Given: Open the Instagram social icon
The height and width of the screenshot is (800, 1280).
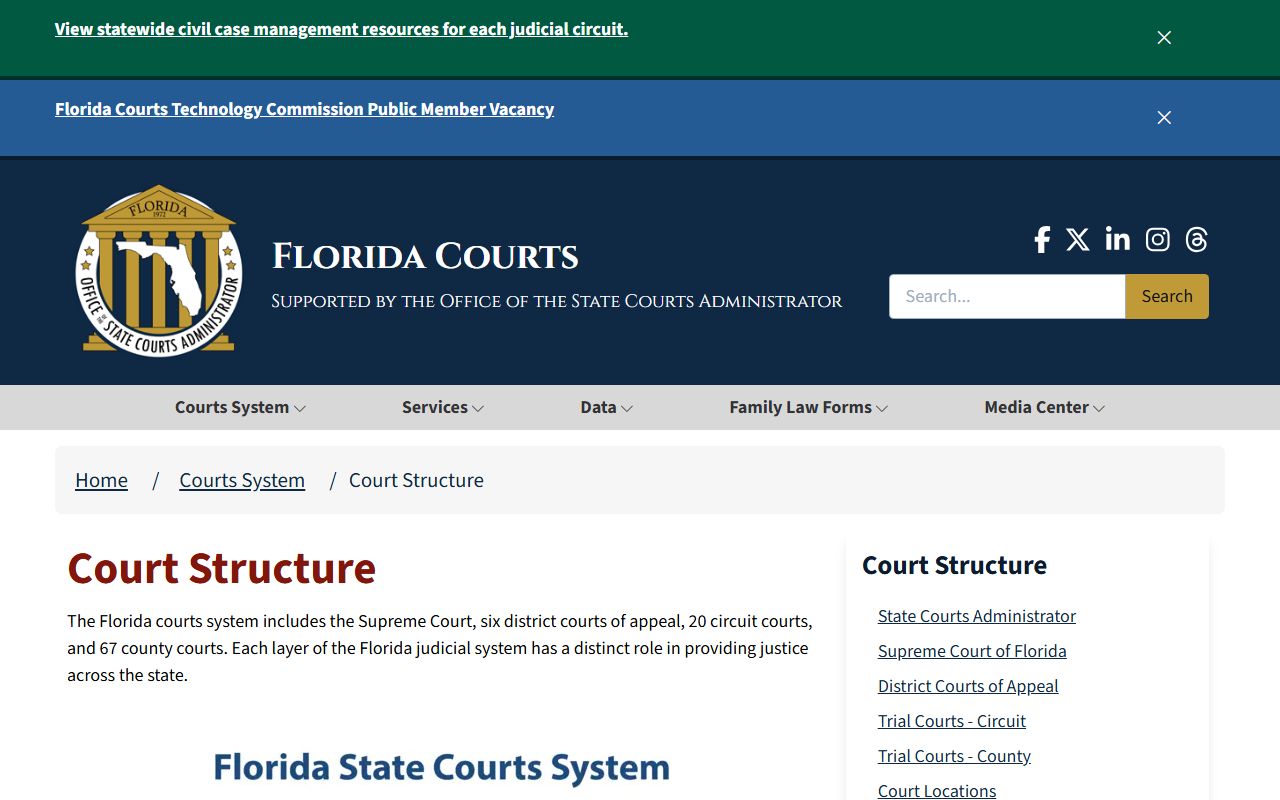Looking at the screenshot, I should pyautogui.click(x=1158, y=240).
